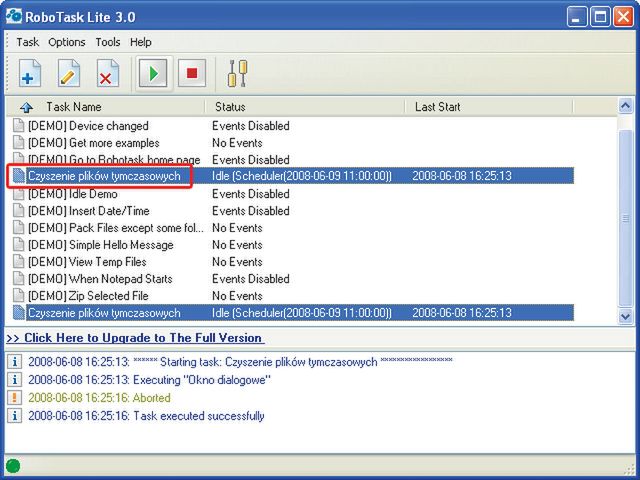This screenshot has width=640, height=480.
Task: Select task [DEMO] Idle Demo
Action: point(73,194)
